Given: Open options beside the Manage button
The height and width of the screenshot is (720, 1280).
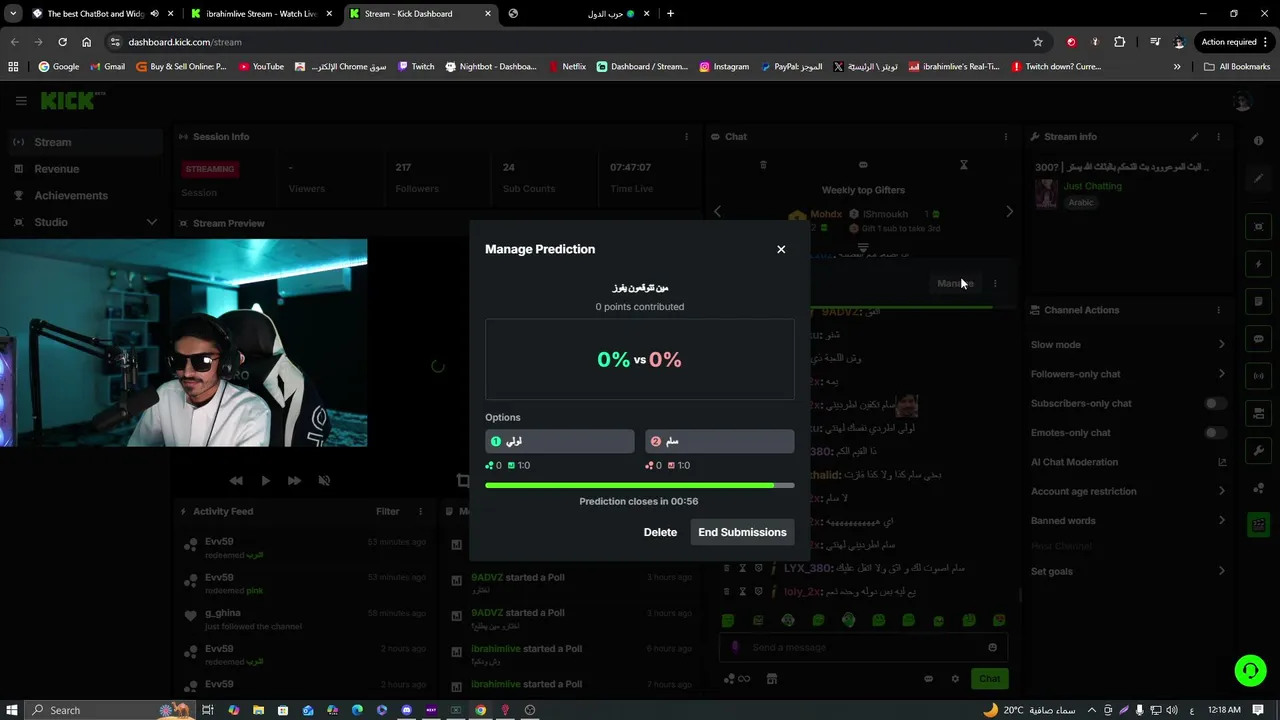Looking at the screenshot, I should (x=995, y=283).
